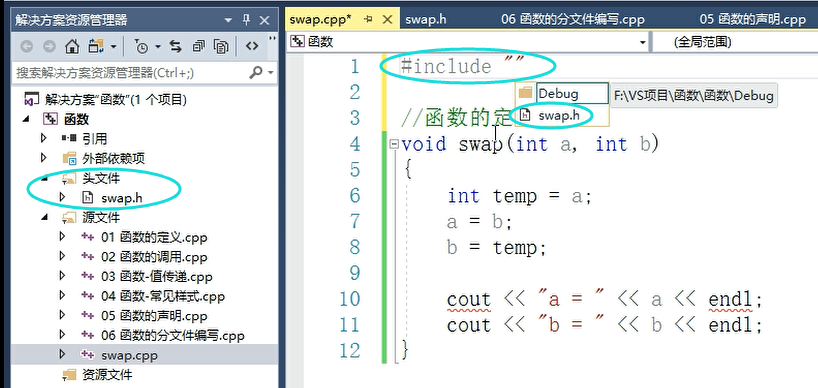The height and width of the screenshot is (388, 818).
Task: Click the Home icon in Solution Explorer toolbar
Action: point(71,47)
